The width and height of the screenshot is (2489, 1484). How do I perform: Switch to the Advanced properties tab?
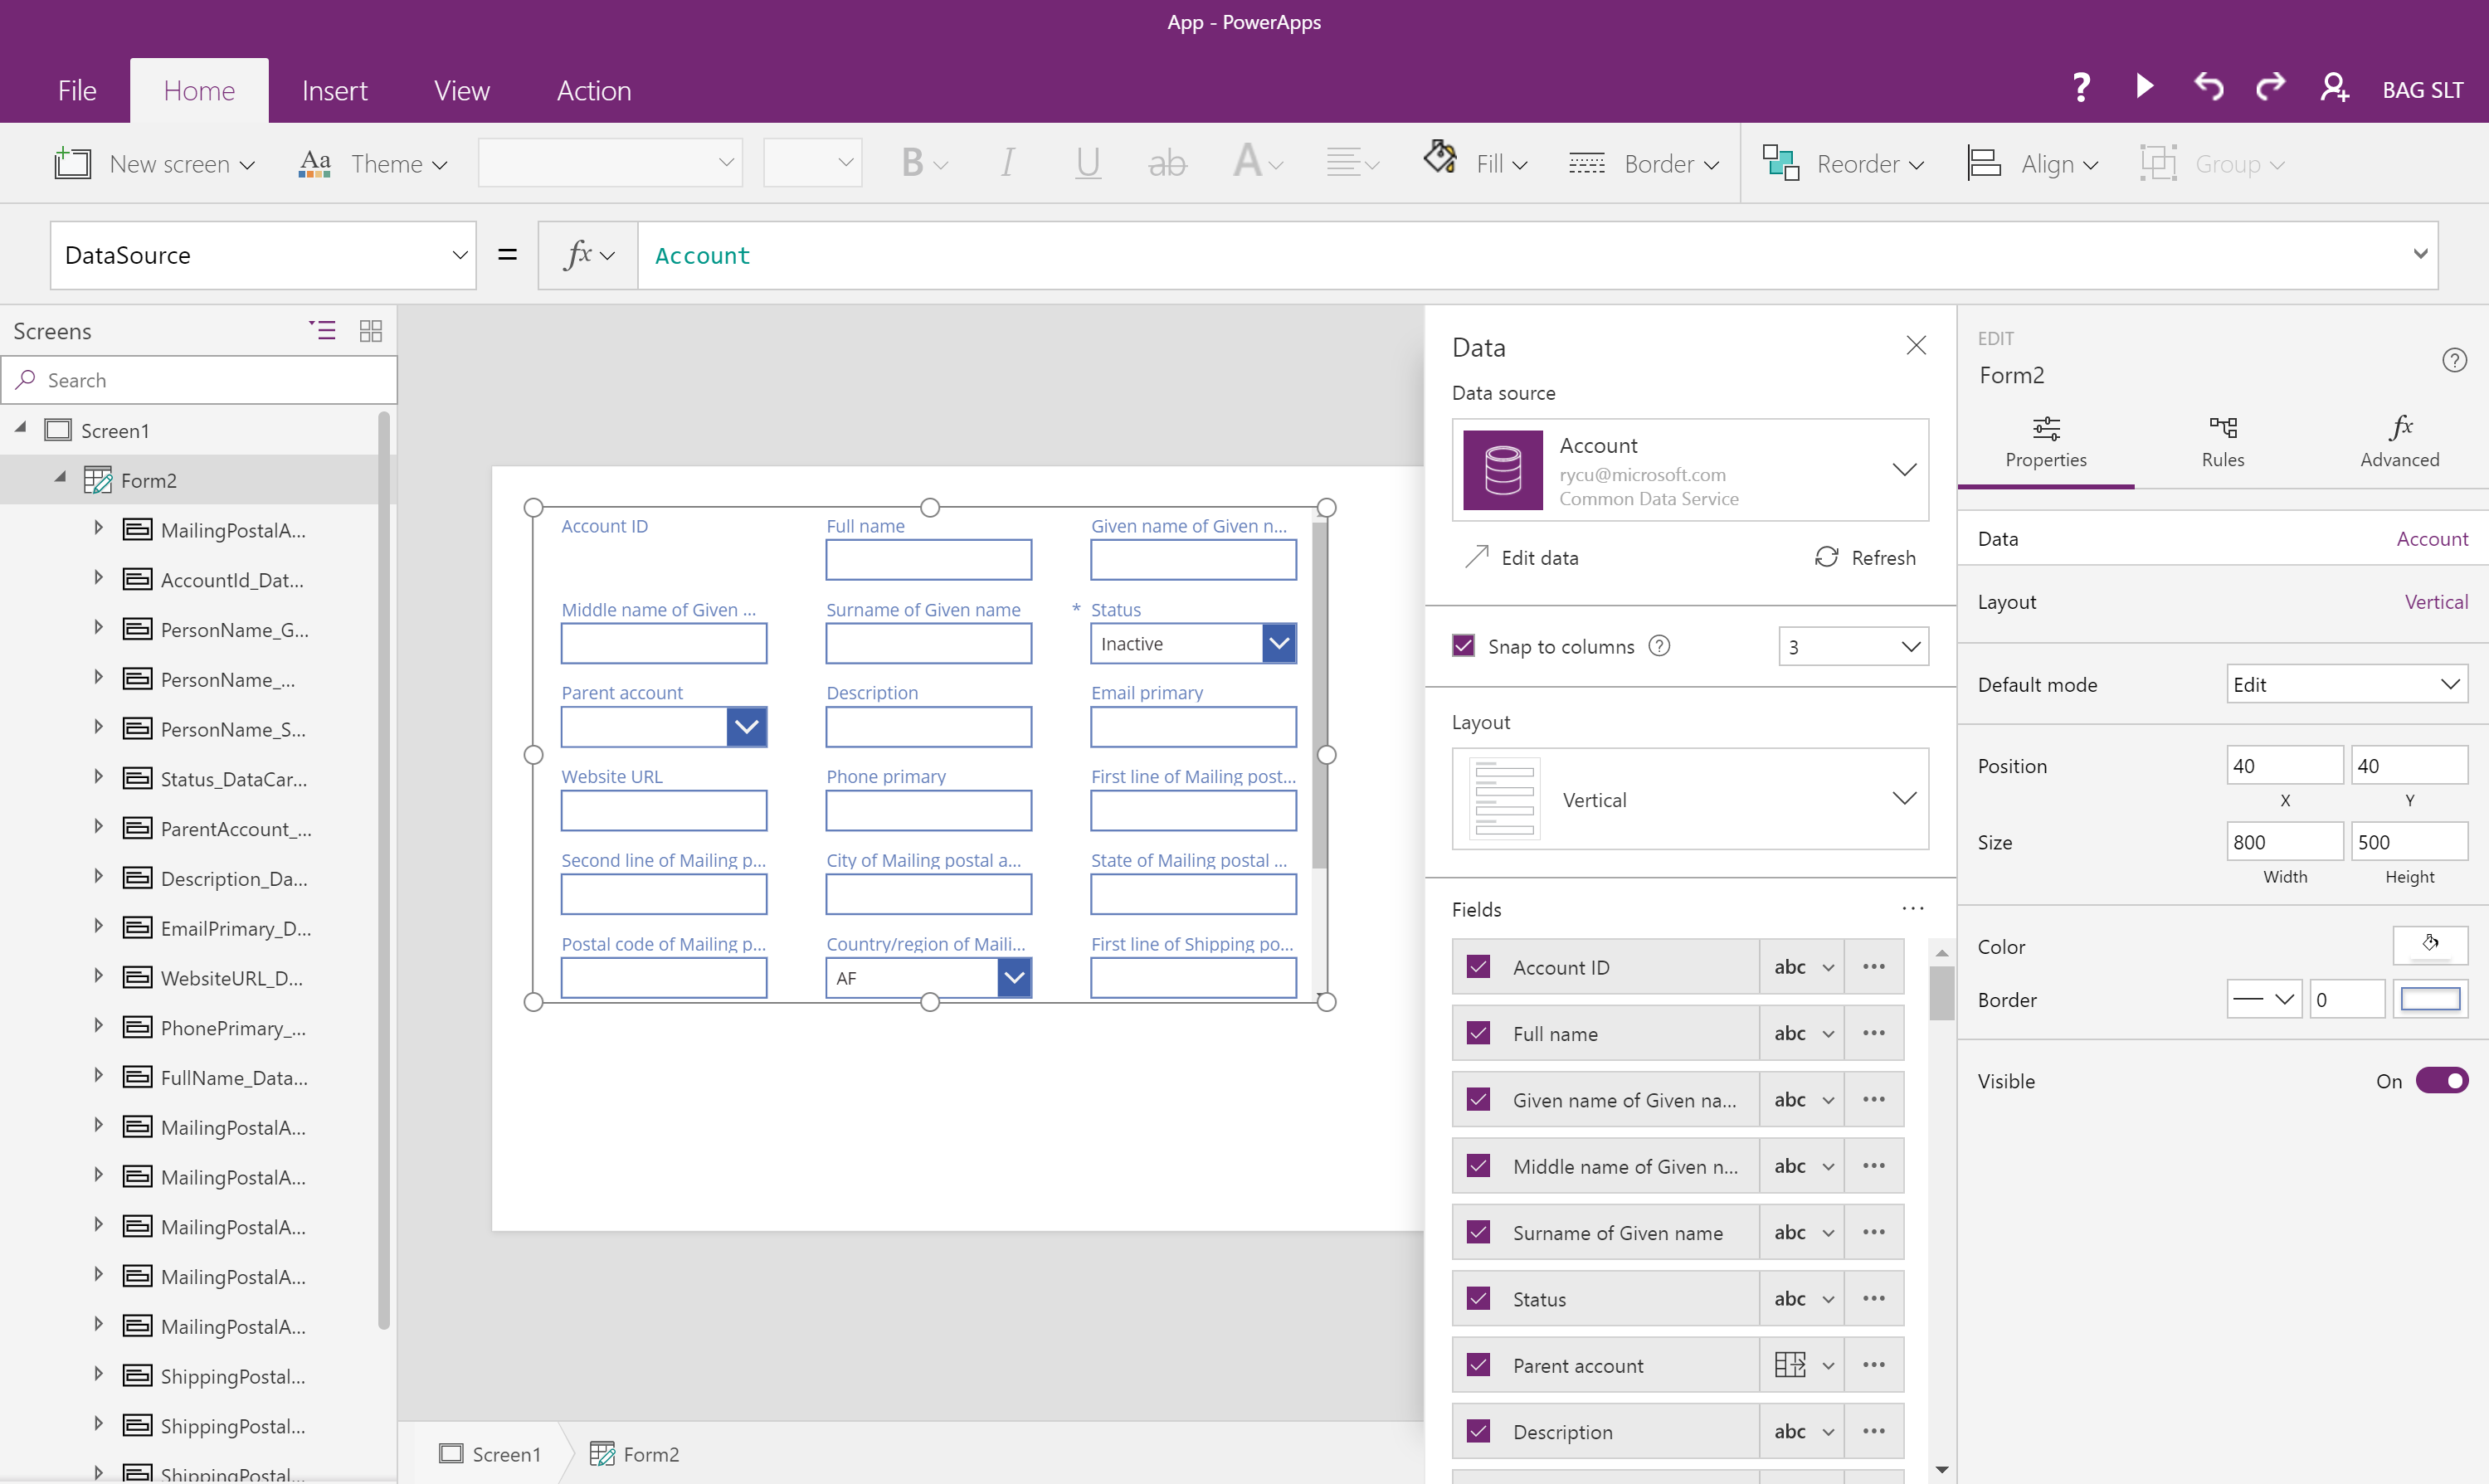pos(2399,441)
